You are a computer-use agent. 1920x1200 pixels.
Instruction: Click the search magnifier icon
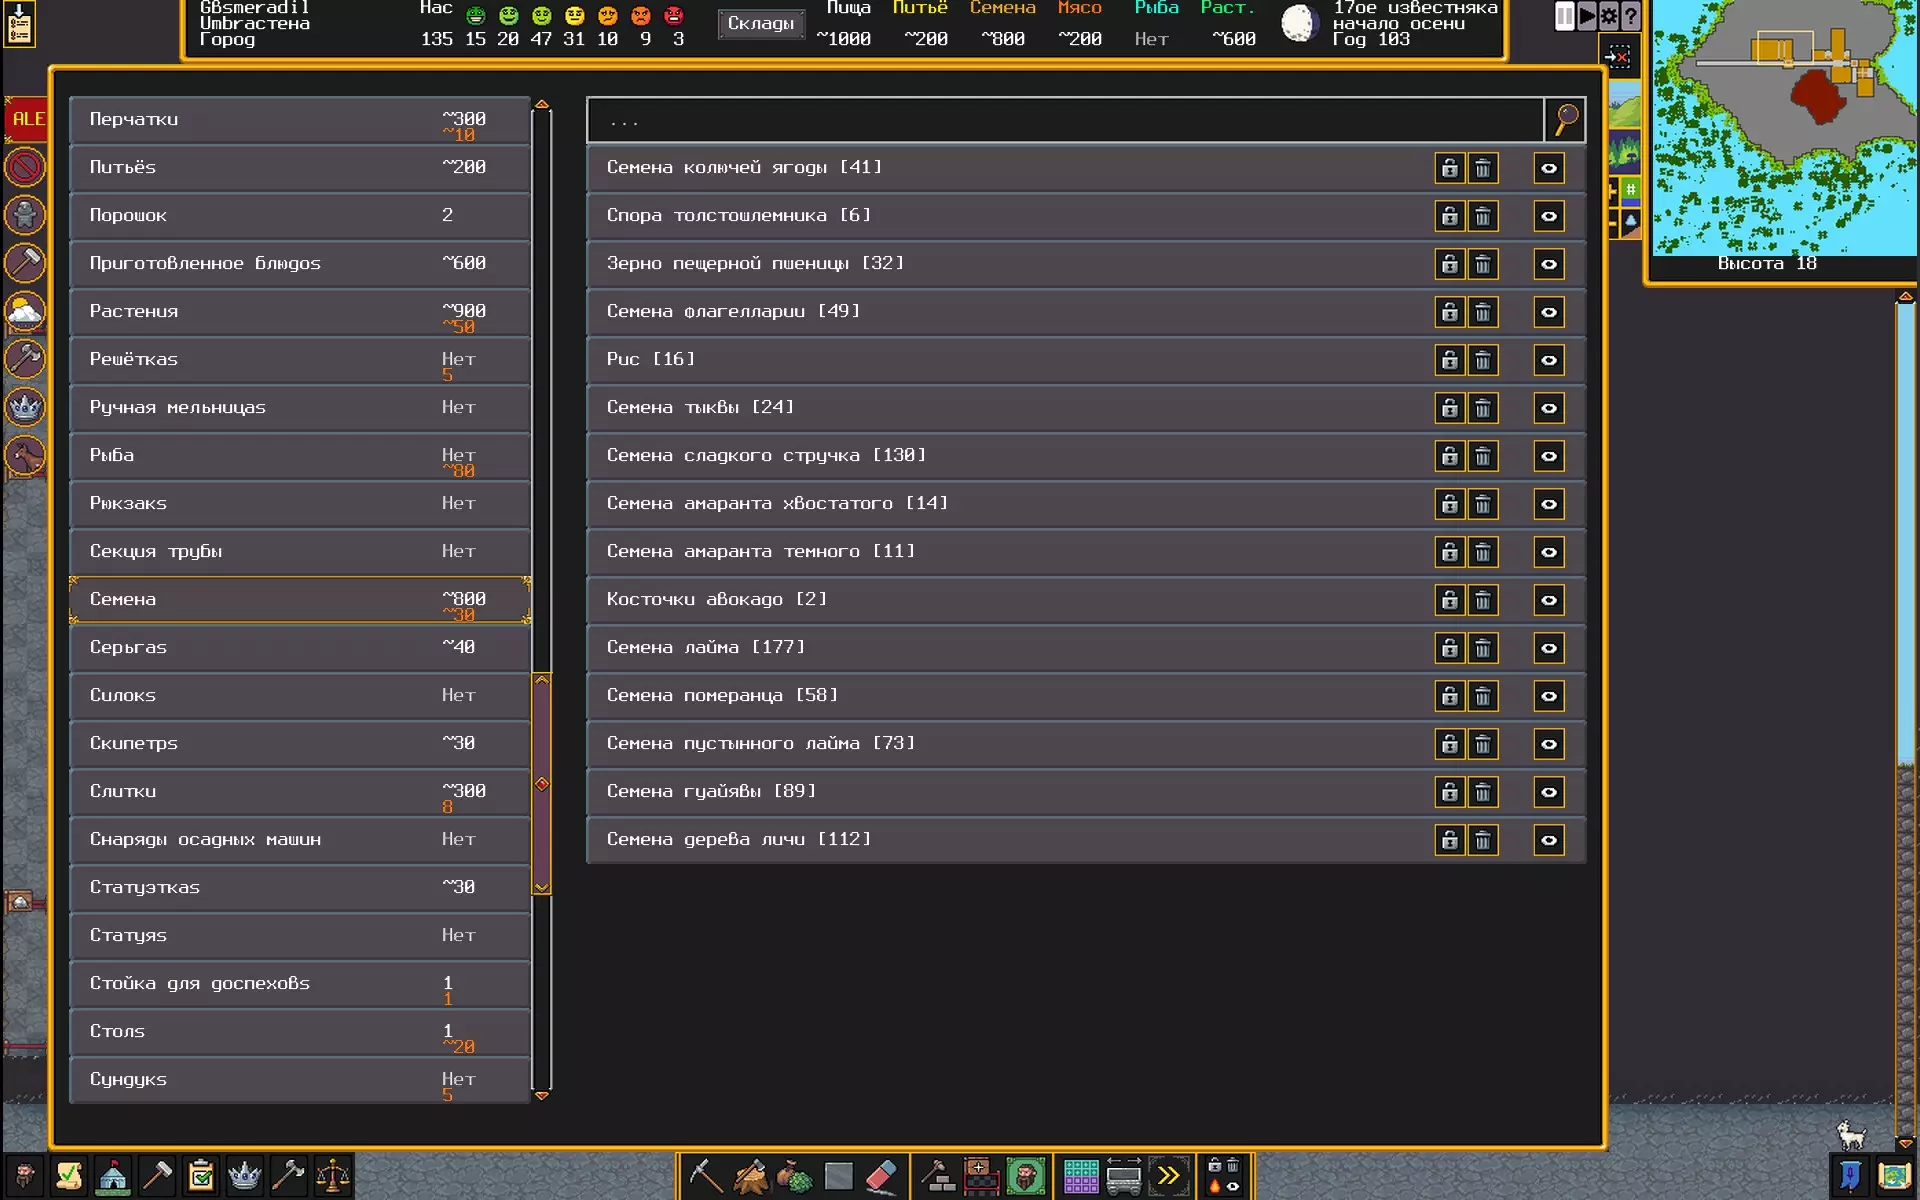click(1565, 120)
